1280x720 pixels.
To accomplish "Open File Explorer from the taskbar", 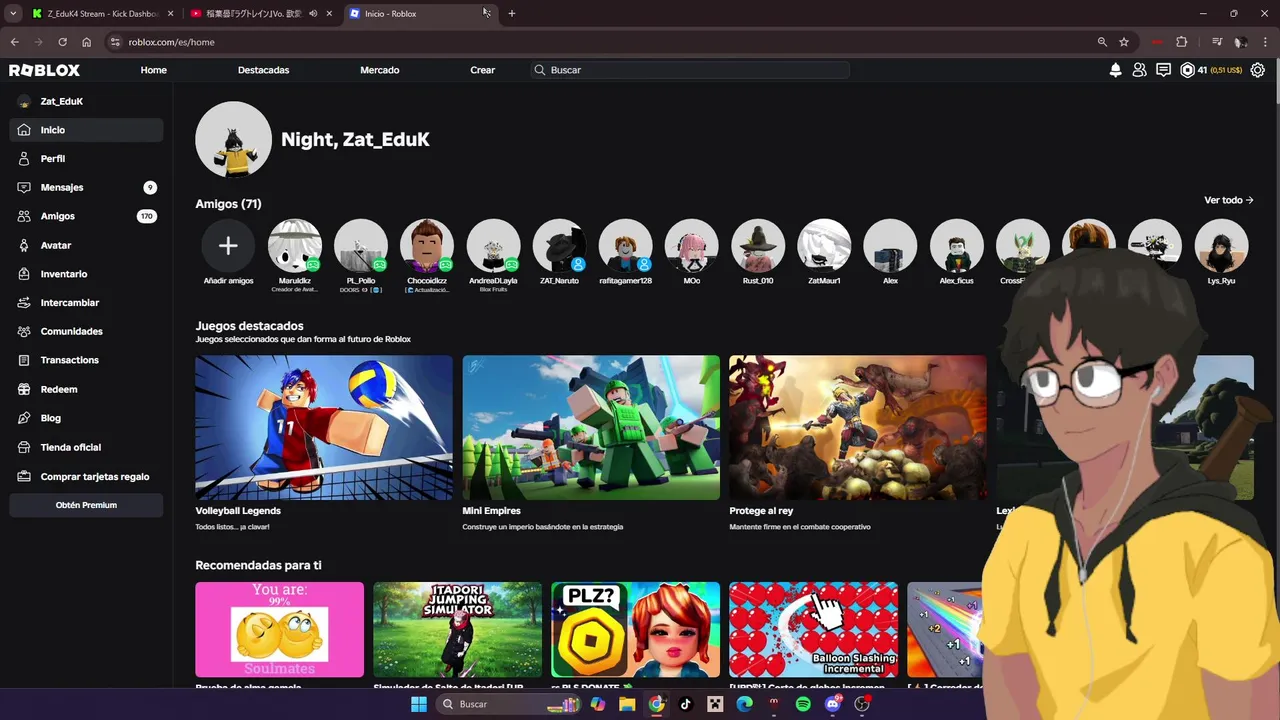I will click(x=627, y=704).
